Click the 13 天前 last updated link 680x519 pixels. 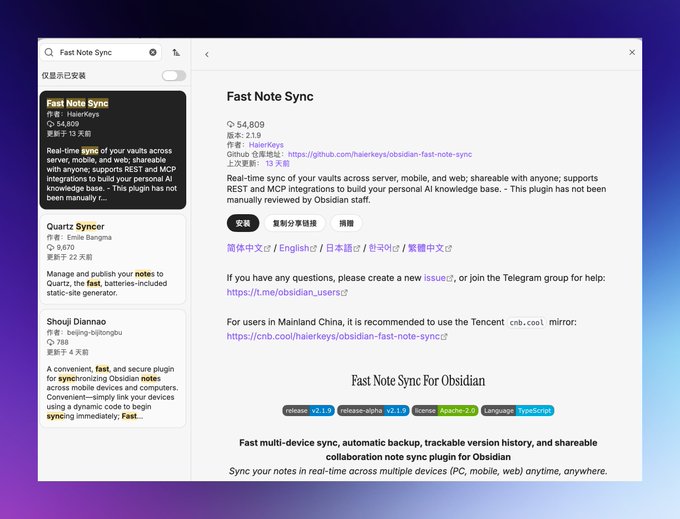coord(277,163)
